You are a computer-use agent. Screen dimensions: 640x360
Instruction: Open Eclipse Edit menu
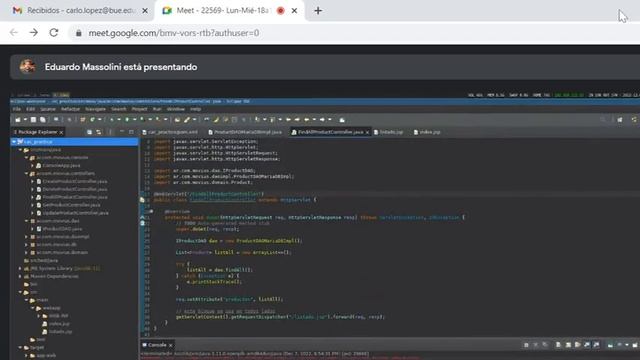coord(31,109)
